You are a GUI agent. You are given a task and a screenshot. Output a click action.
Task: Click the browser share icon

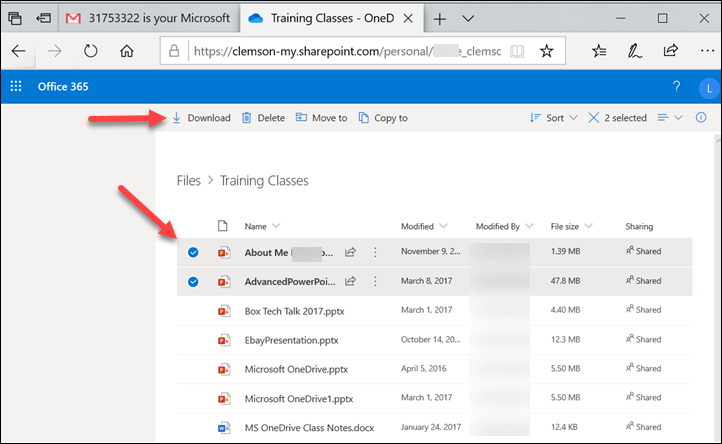pos(670,50)
